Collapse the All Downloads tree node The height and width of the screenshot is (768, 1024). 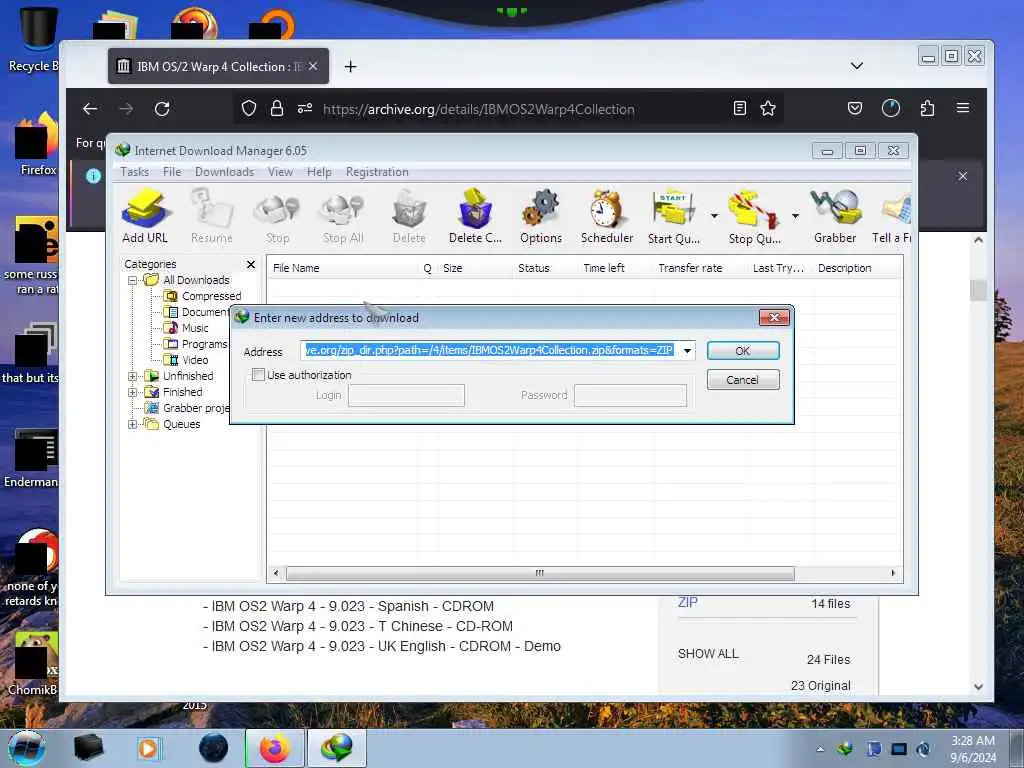(133, 280)
